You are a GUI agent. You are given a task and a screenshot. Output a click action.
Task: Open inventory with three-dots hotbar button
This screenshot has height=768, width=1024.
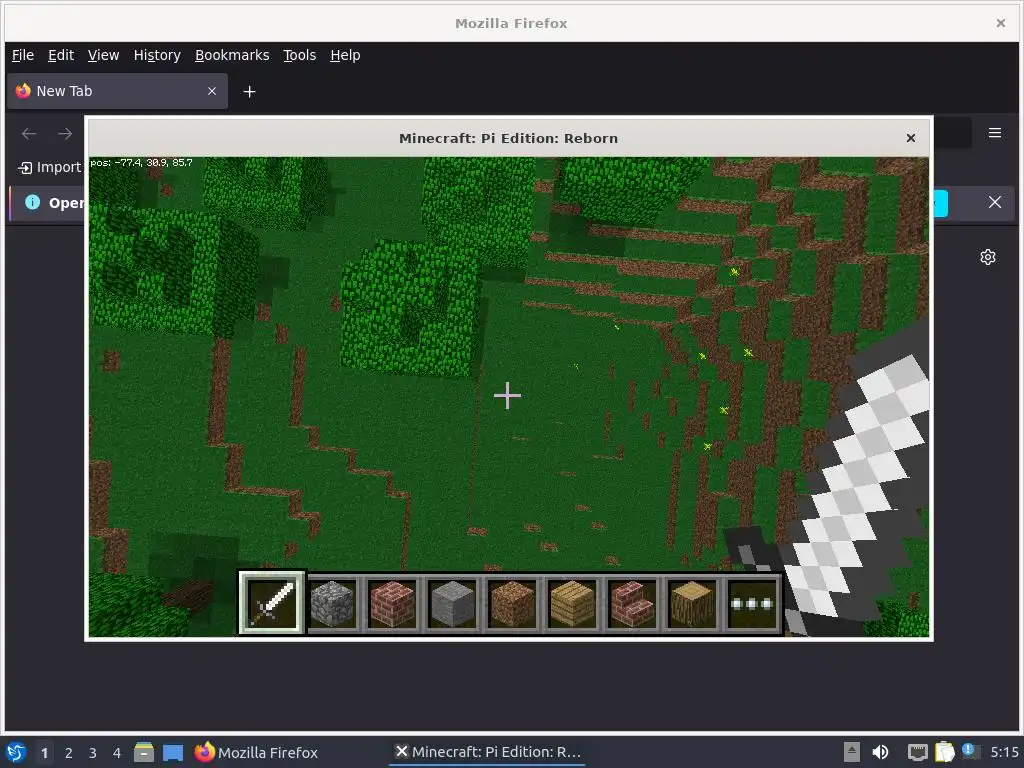[x=752, y=603]
